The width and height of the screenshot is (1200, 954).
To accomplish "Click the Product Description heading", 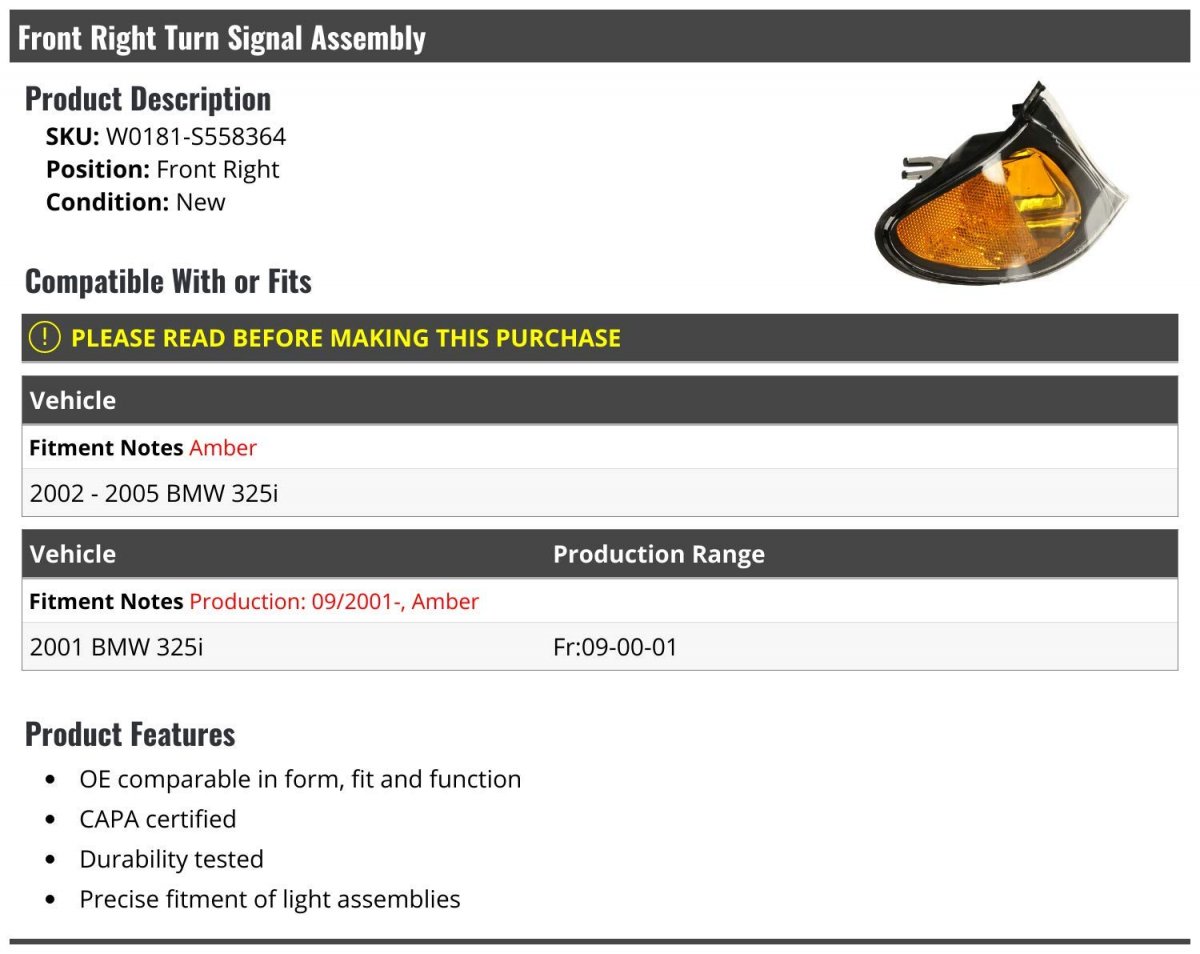I will pos(148,99).
